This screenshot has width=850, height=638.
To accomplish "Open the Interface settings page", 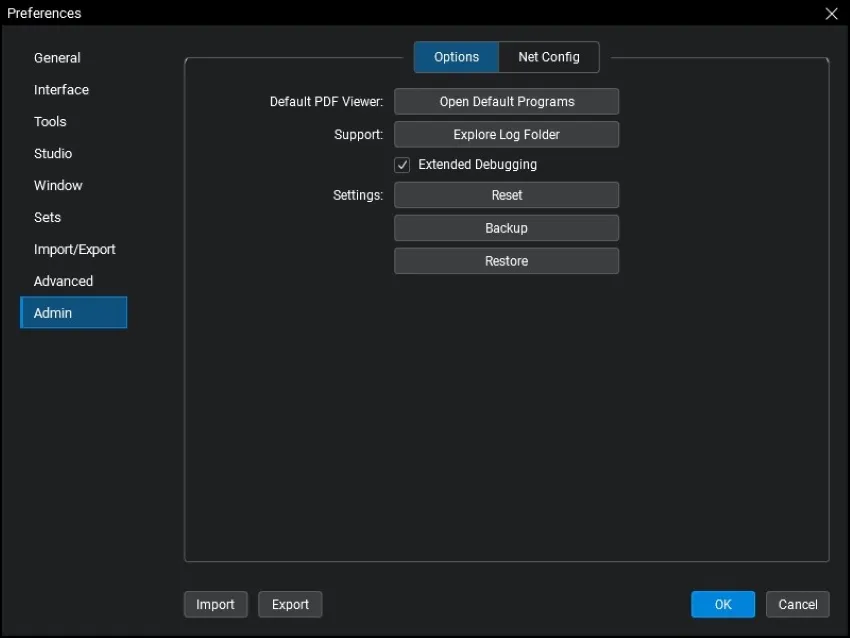I will 61,89.
